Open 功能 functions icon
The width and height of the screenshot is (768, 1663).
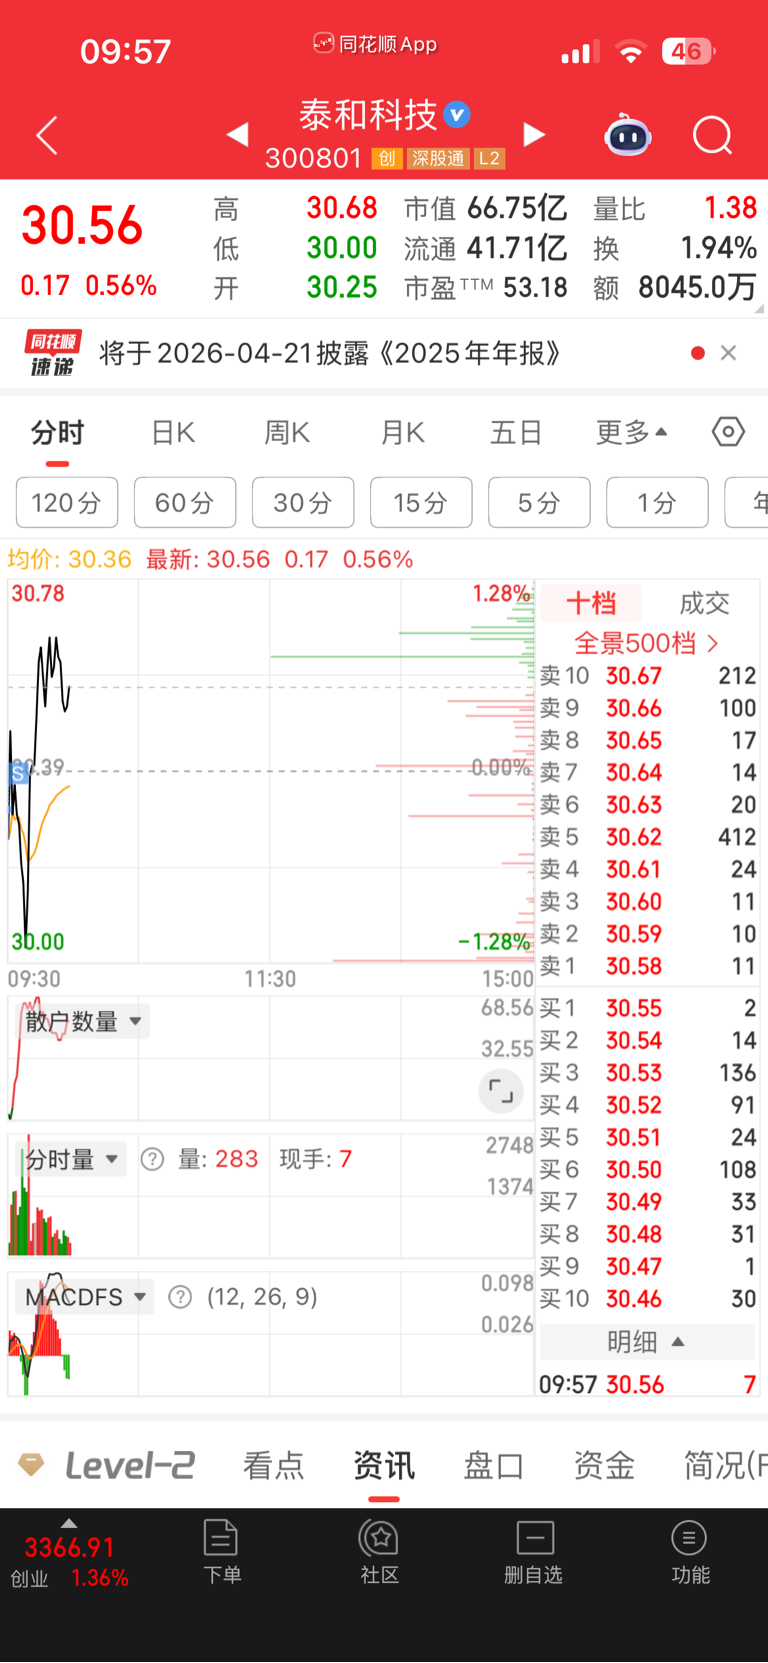coord(690,1551)
